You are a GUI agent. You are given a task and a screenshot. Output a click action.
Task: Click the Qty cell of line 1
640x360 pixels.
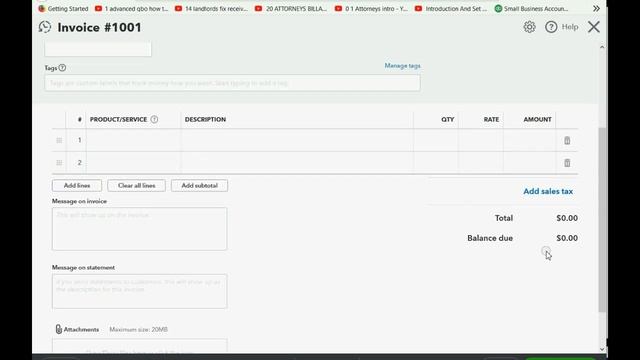coord(436,140)
